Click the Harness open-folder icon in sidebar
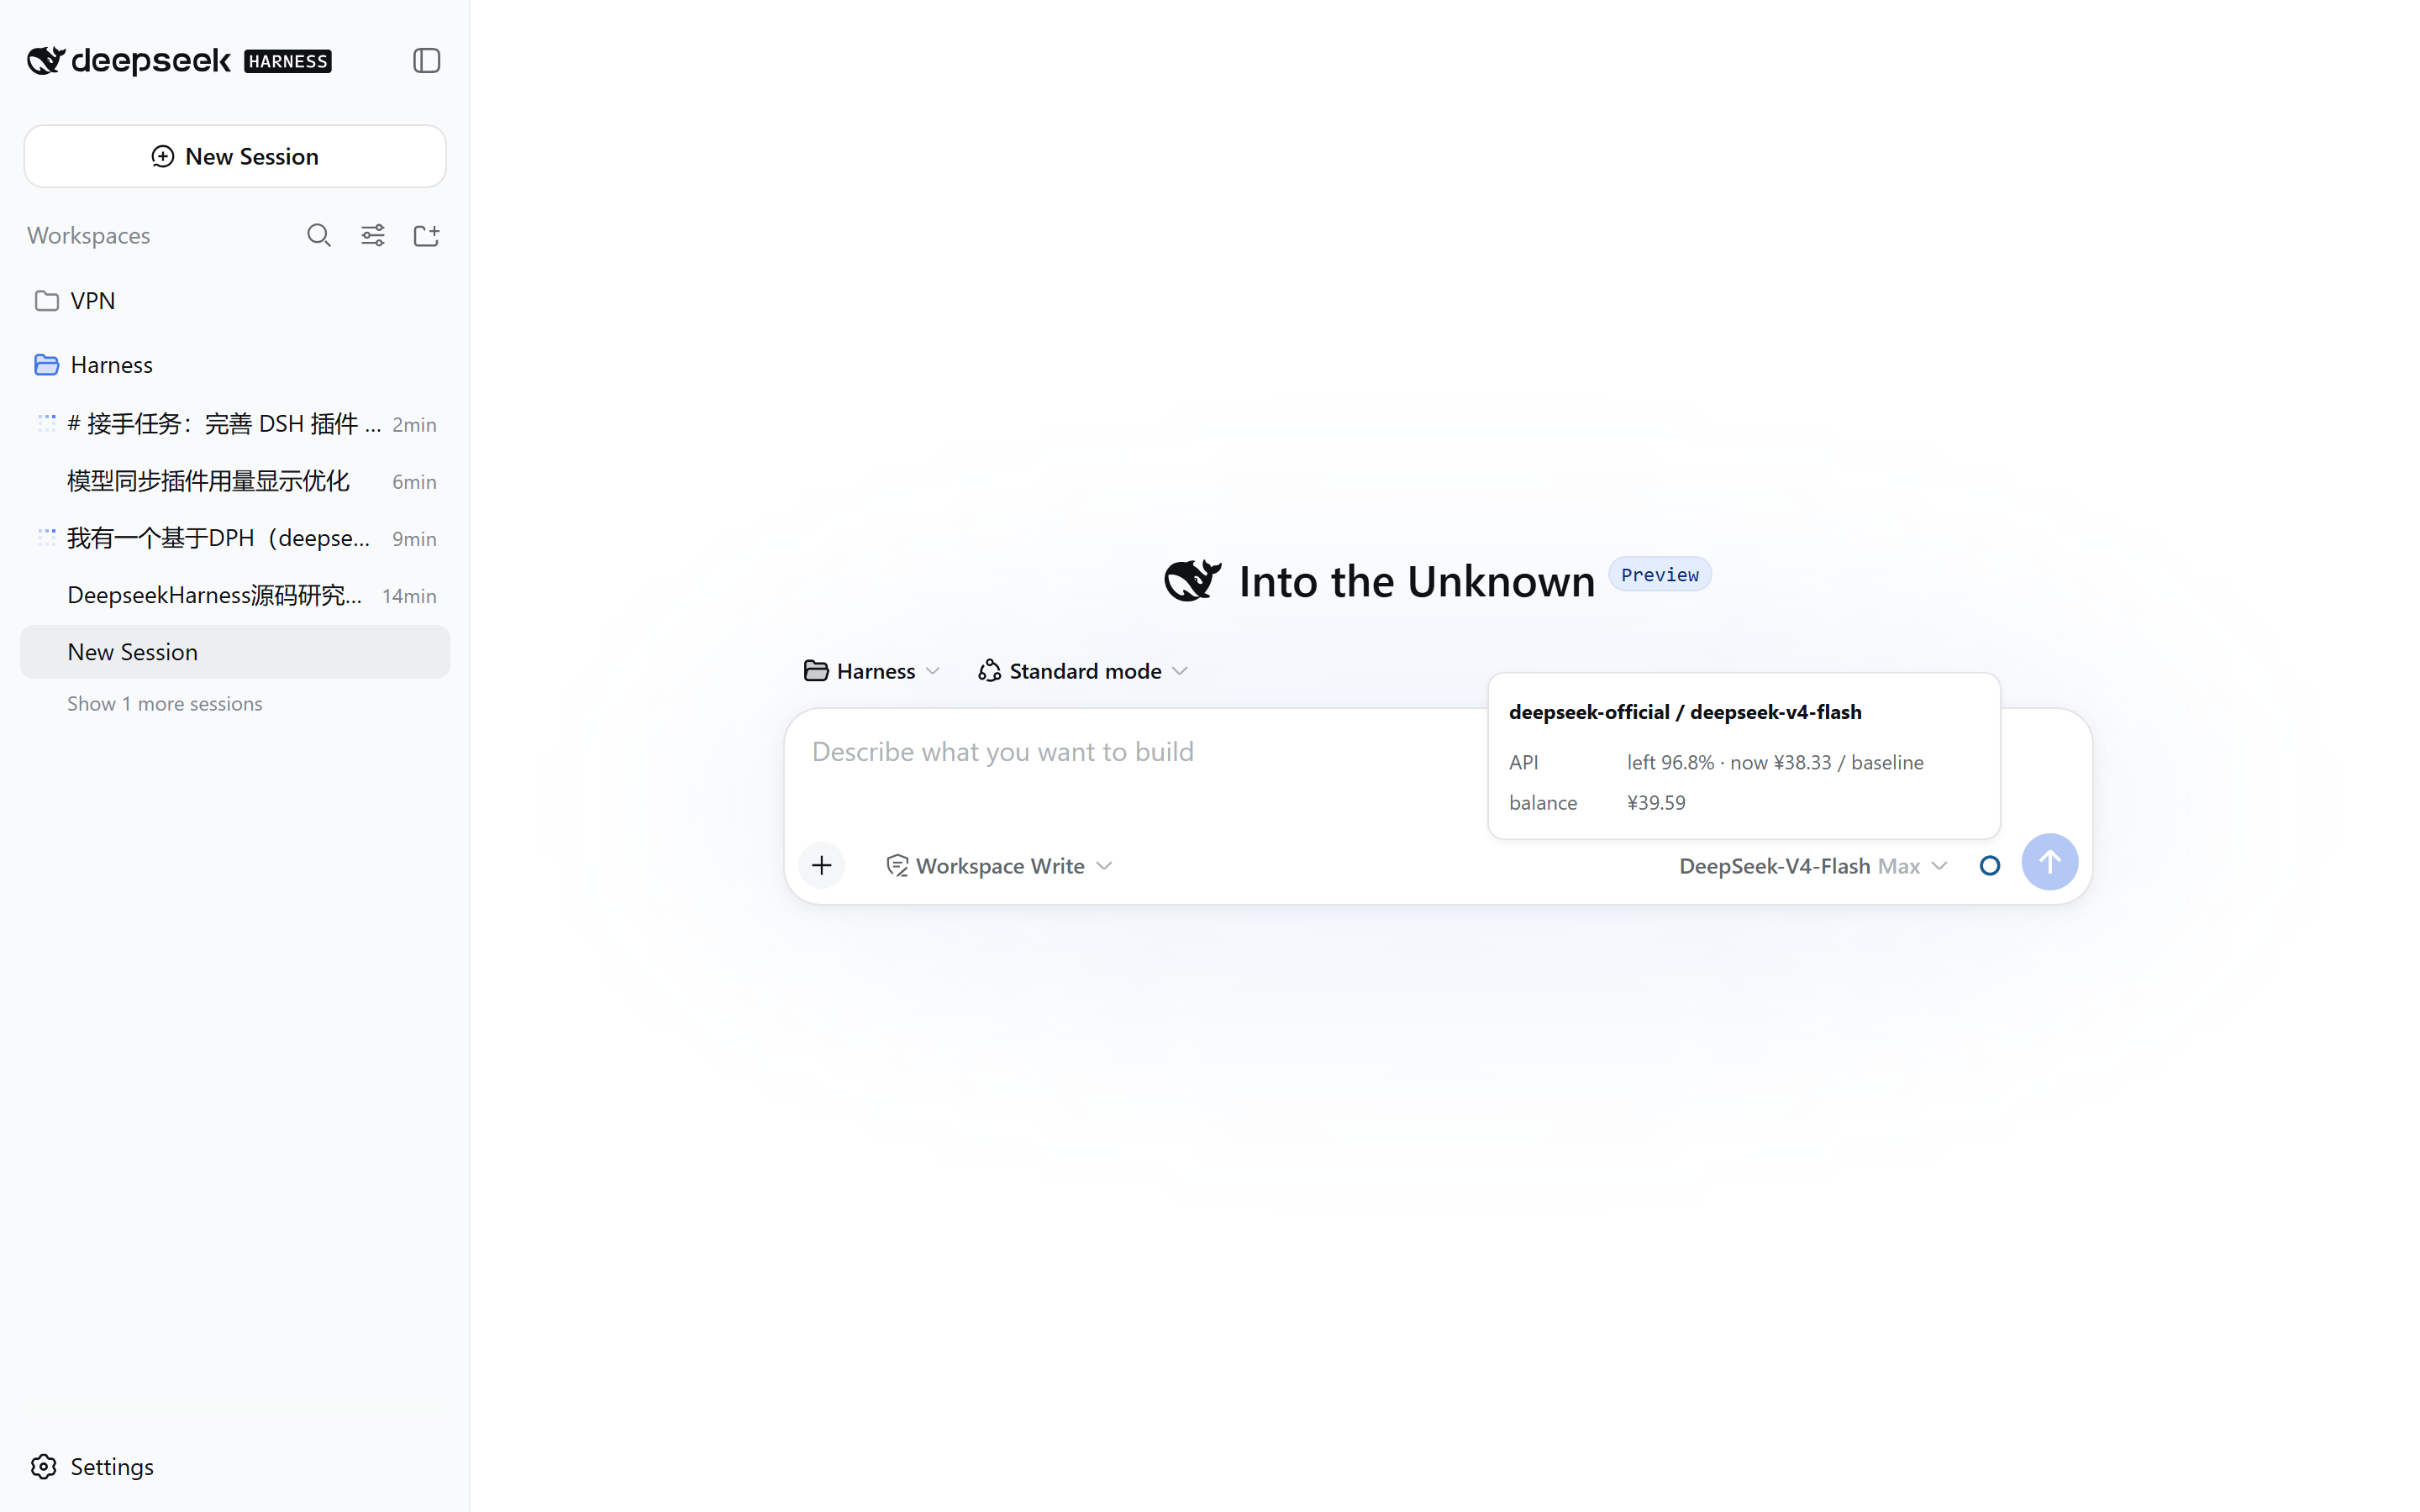This screenshot has width=2420, height=1512. tap(46, 365)
